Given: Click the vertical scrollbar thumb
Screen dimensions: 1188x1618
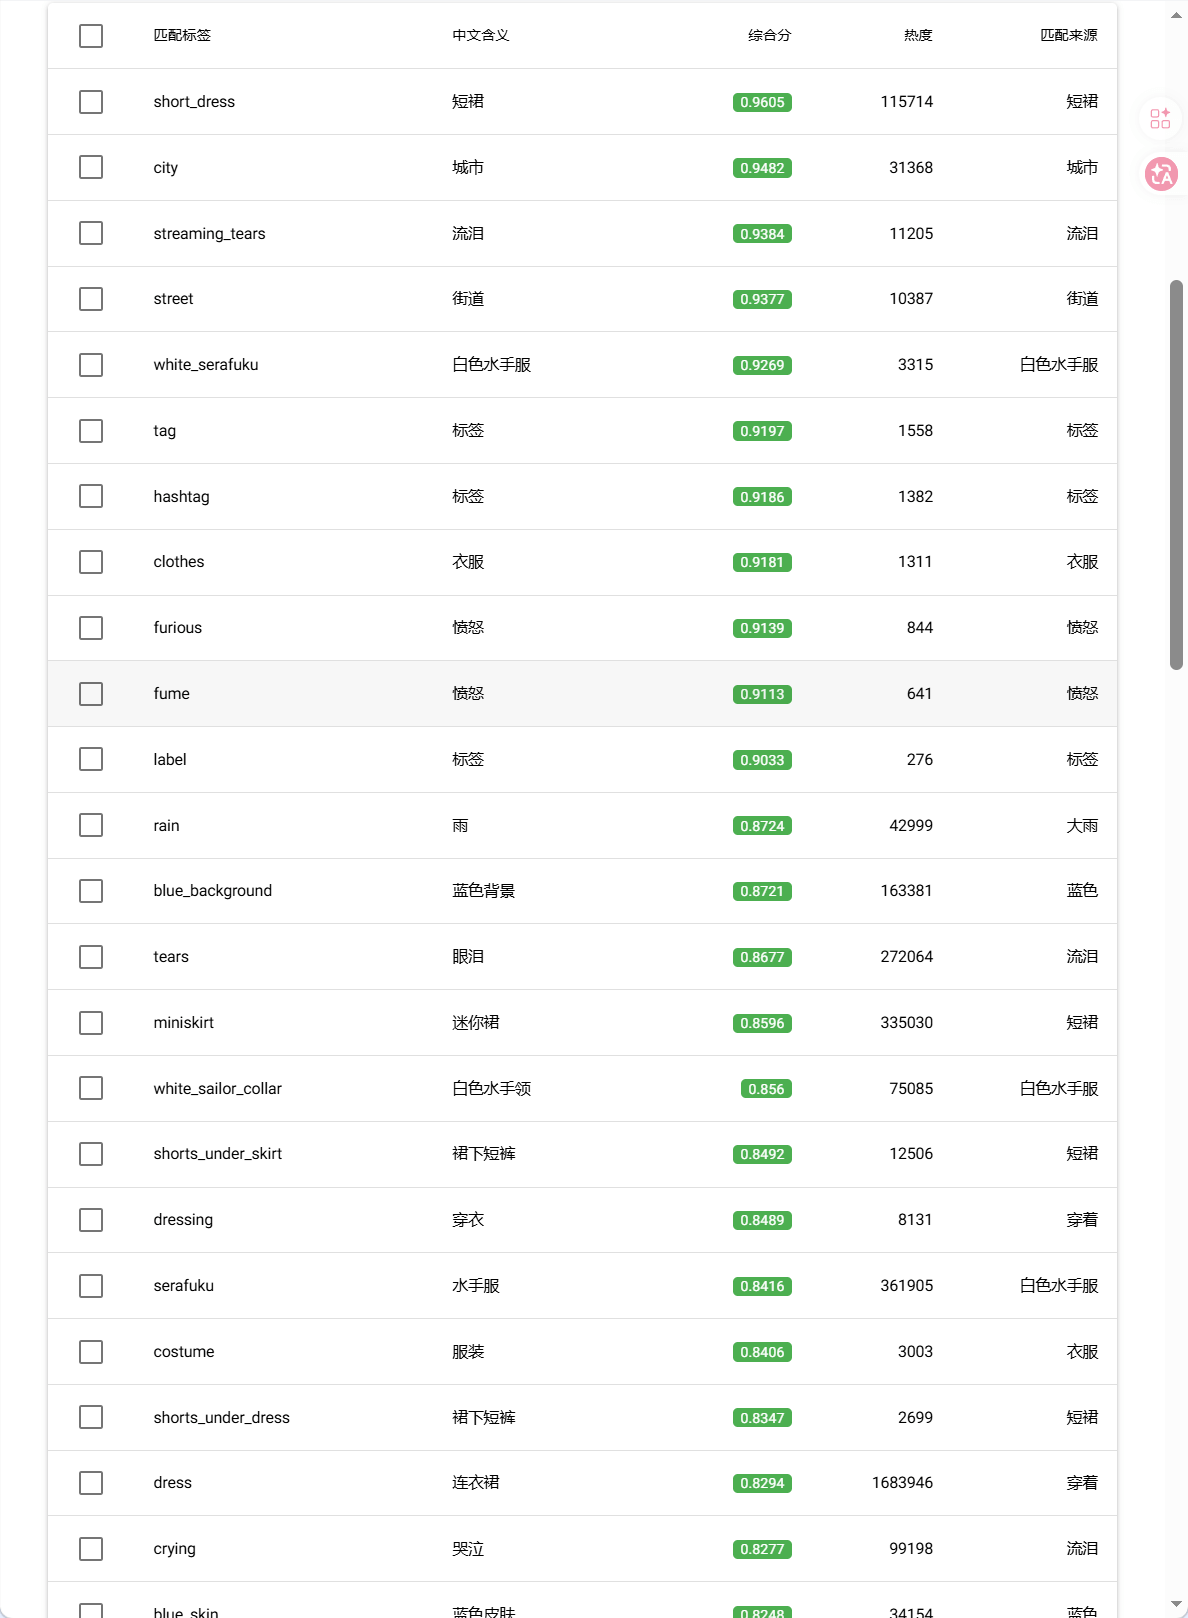Looking at the screenshot, I should pos(1176,475).
